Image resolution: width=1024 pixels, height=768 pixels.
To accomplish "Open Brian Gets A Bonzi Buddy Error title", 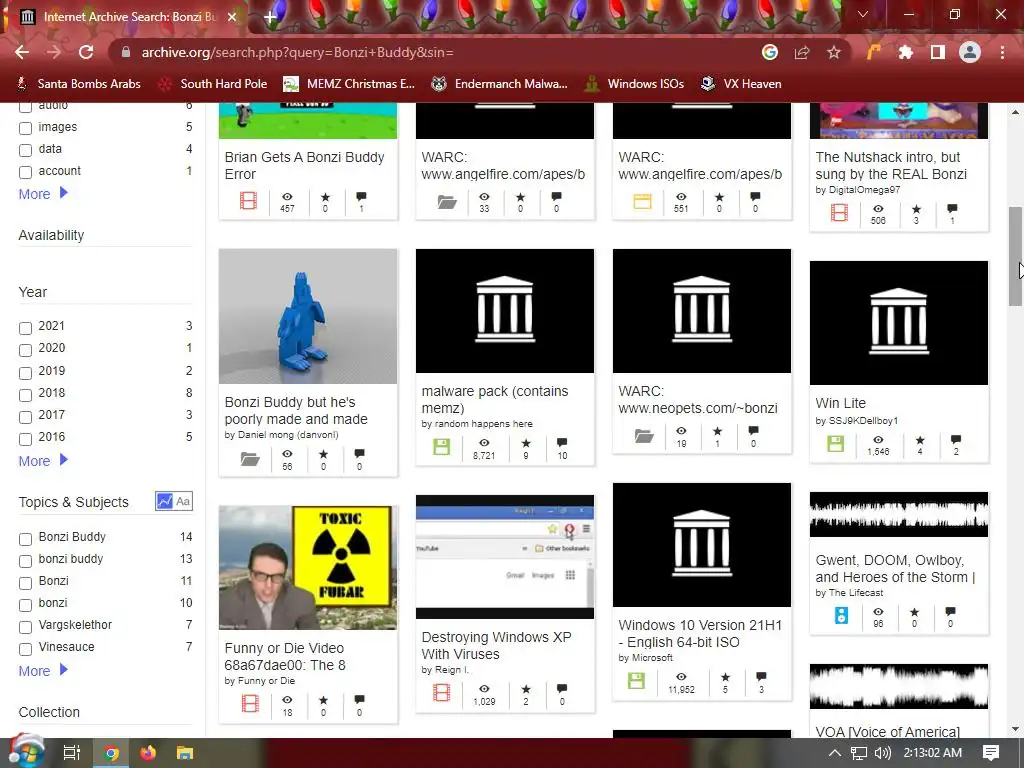I will pyautogui.click(x=304, y=166).
